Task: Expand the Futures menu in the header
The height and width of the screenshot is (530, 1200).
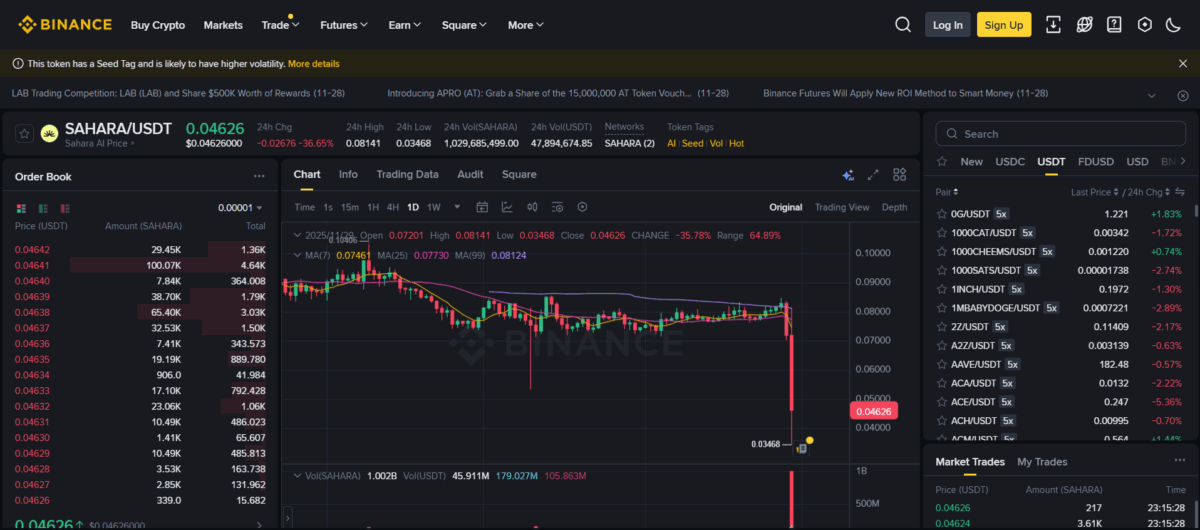Action: click(344, 25)
